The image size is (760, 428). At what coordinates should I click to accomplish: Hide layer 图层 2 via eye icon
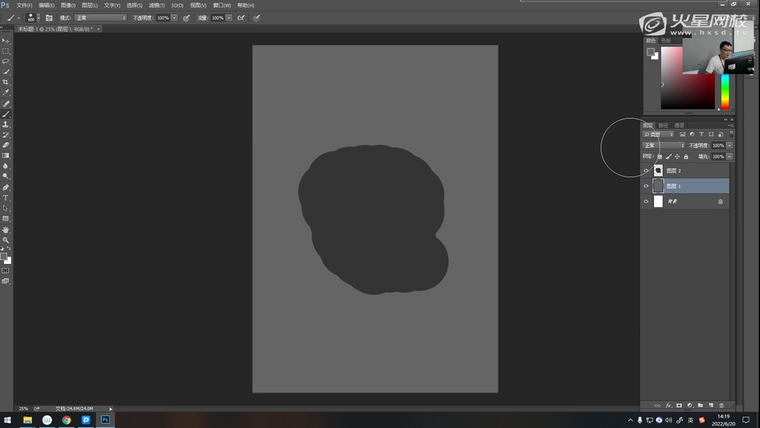pos(646,171)
